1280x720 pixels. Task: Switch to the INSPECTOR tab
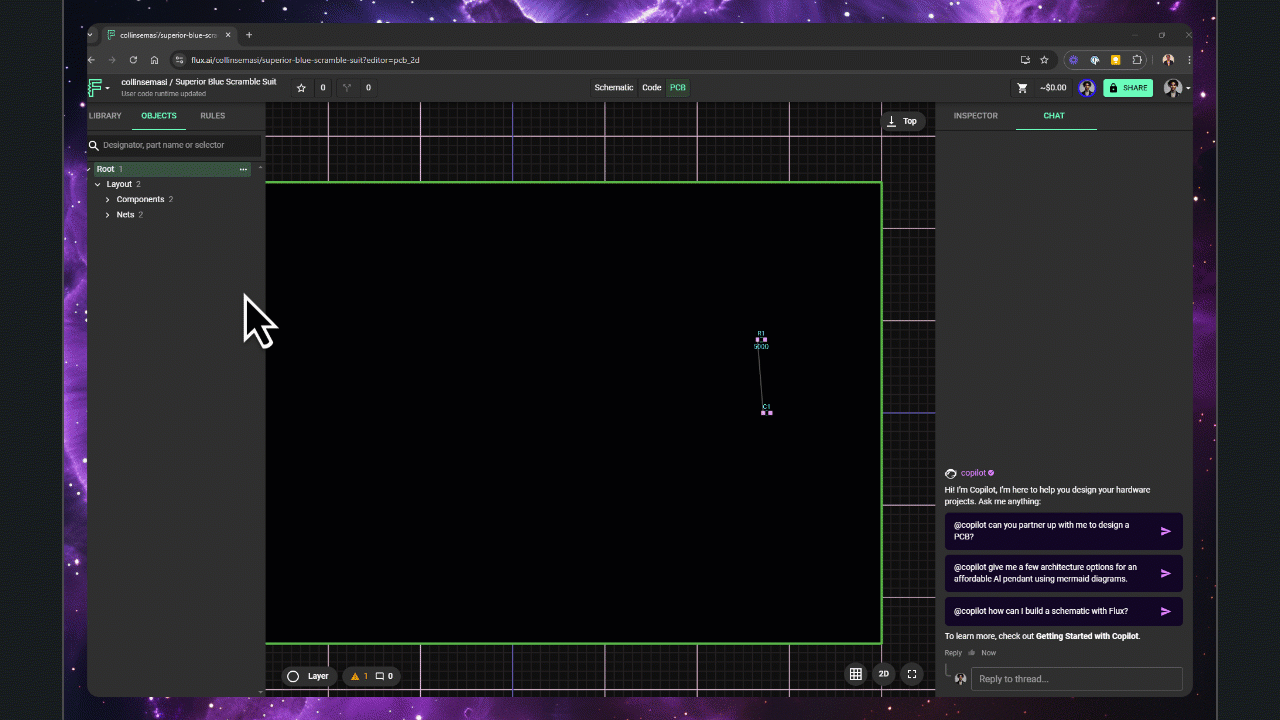tap(975, 116)
